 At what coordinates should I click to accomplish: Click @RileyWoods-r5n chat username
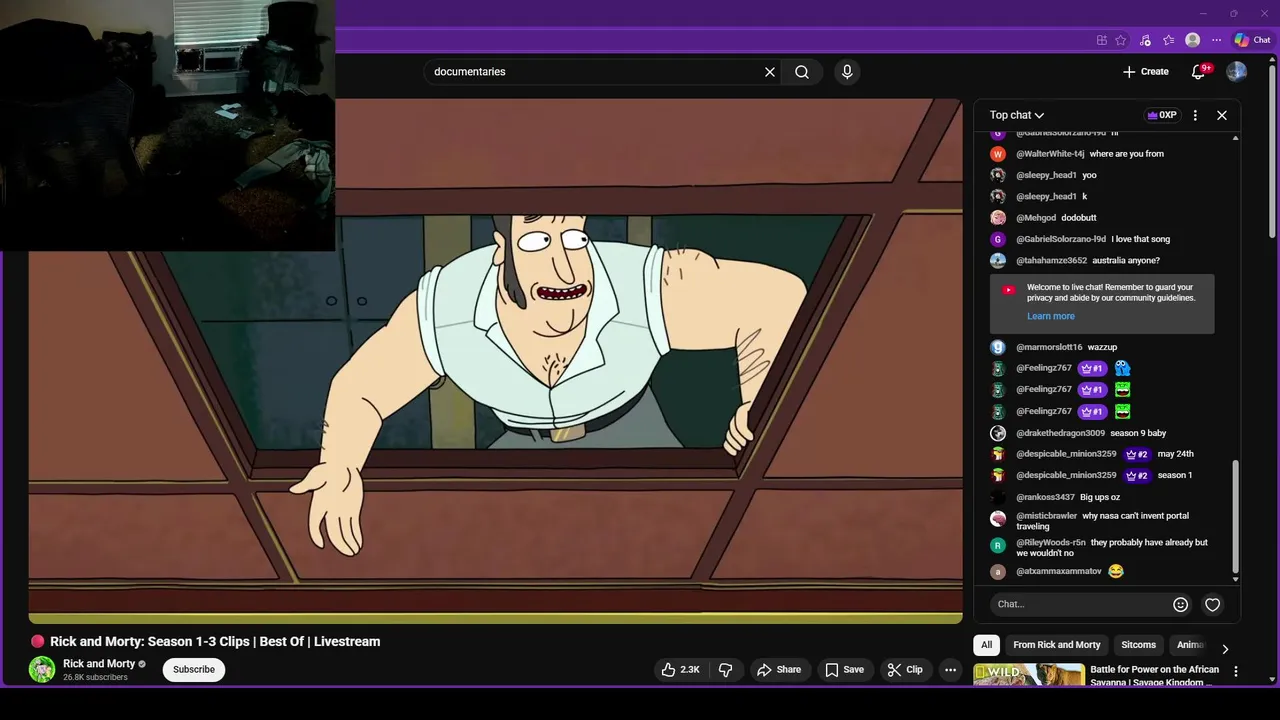pyautogui.click(x=1050, y=543)
